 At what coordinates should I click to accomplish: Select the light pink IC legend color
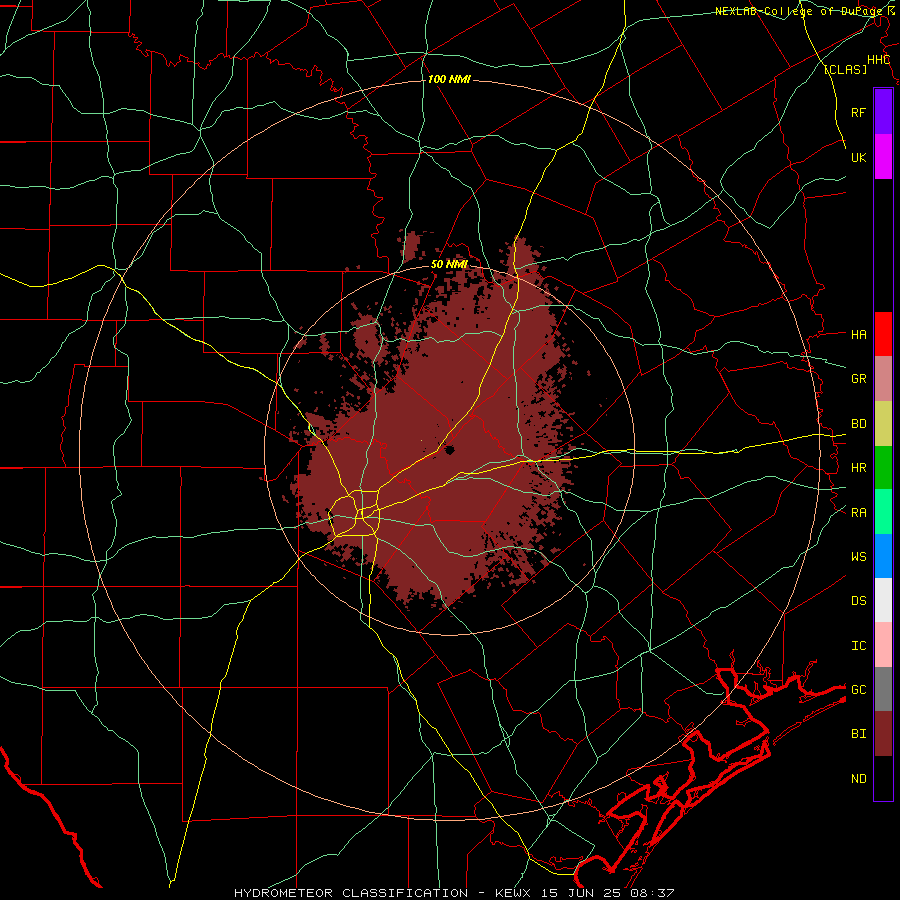coord(883,645)
